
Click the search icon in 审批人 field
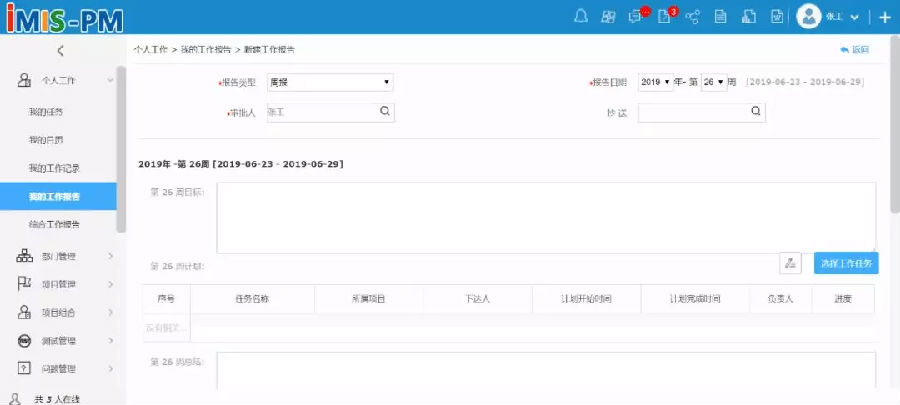pos(384,112)
